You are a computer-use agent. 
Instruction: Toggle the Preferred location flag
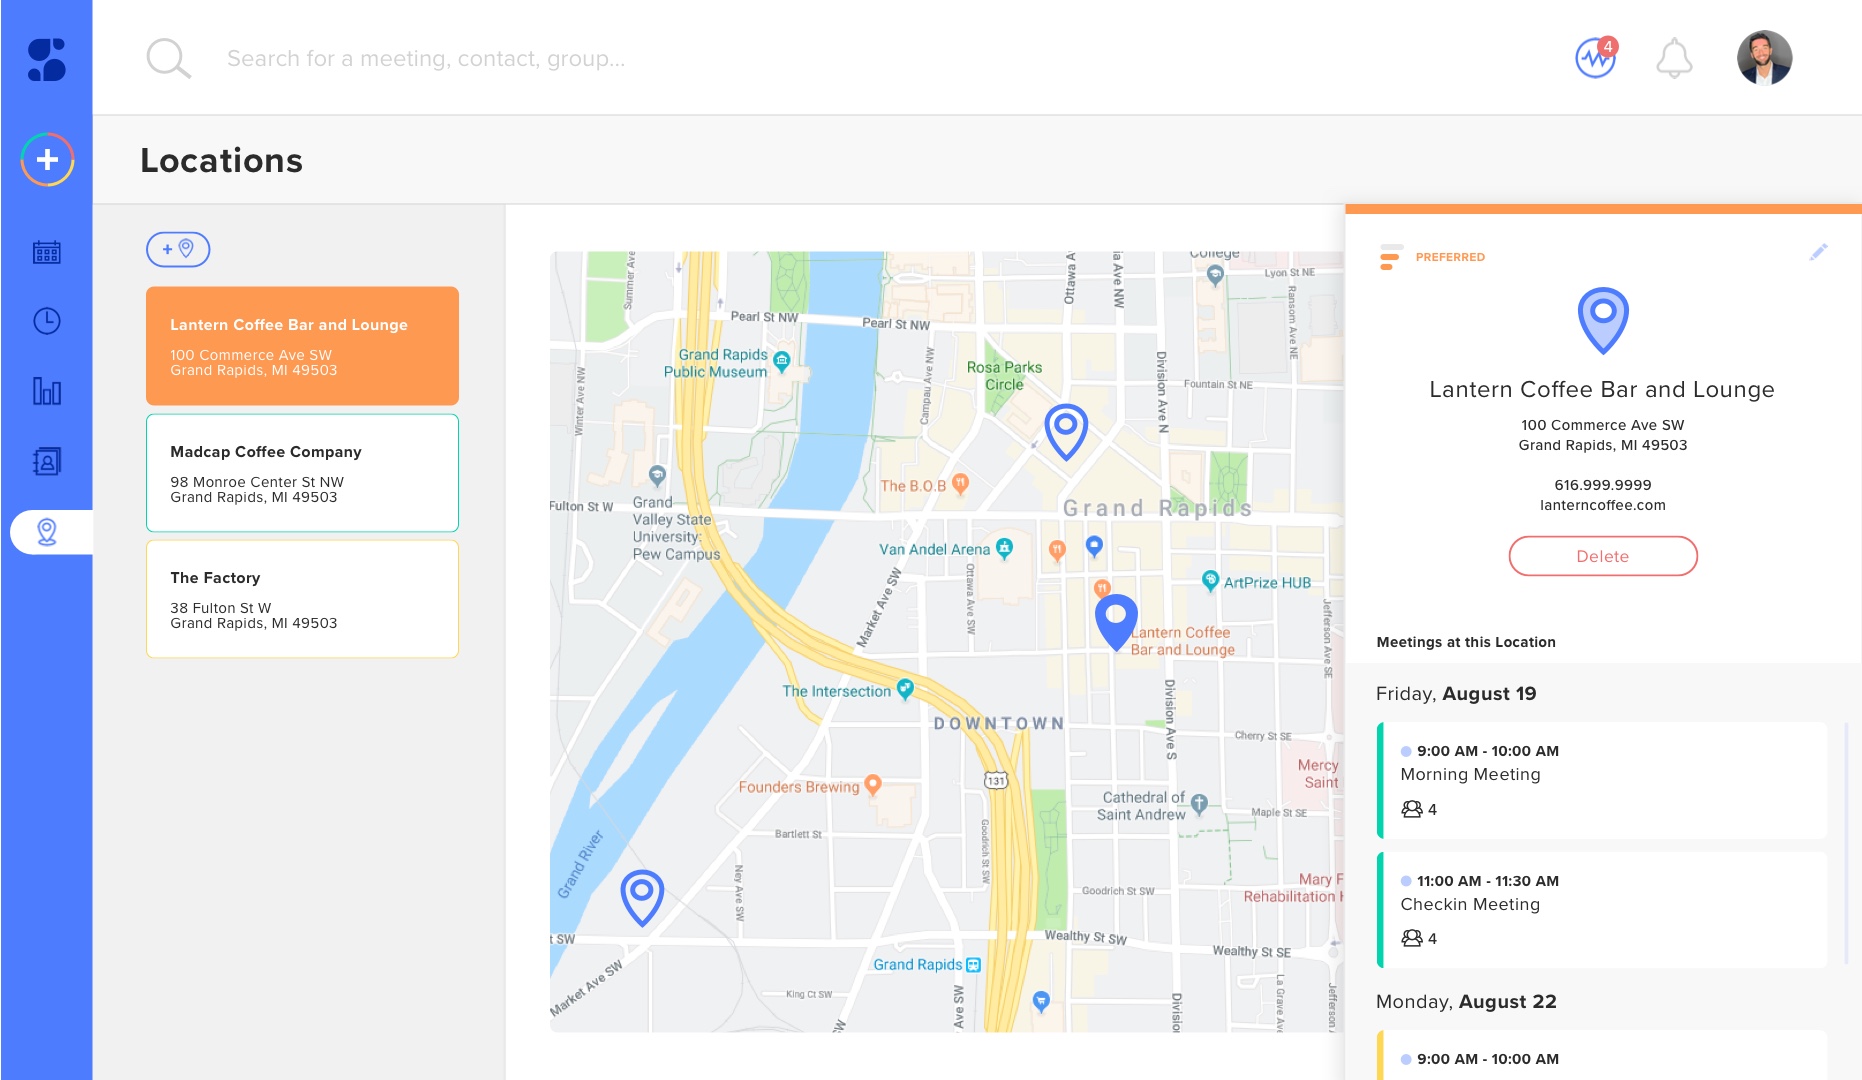1432,257
